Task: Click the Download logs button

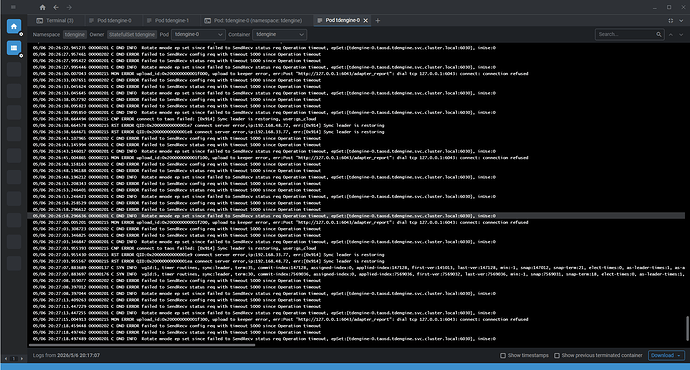Action: (666, 355)
